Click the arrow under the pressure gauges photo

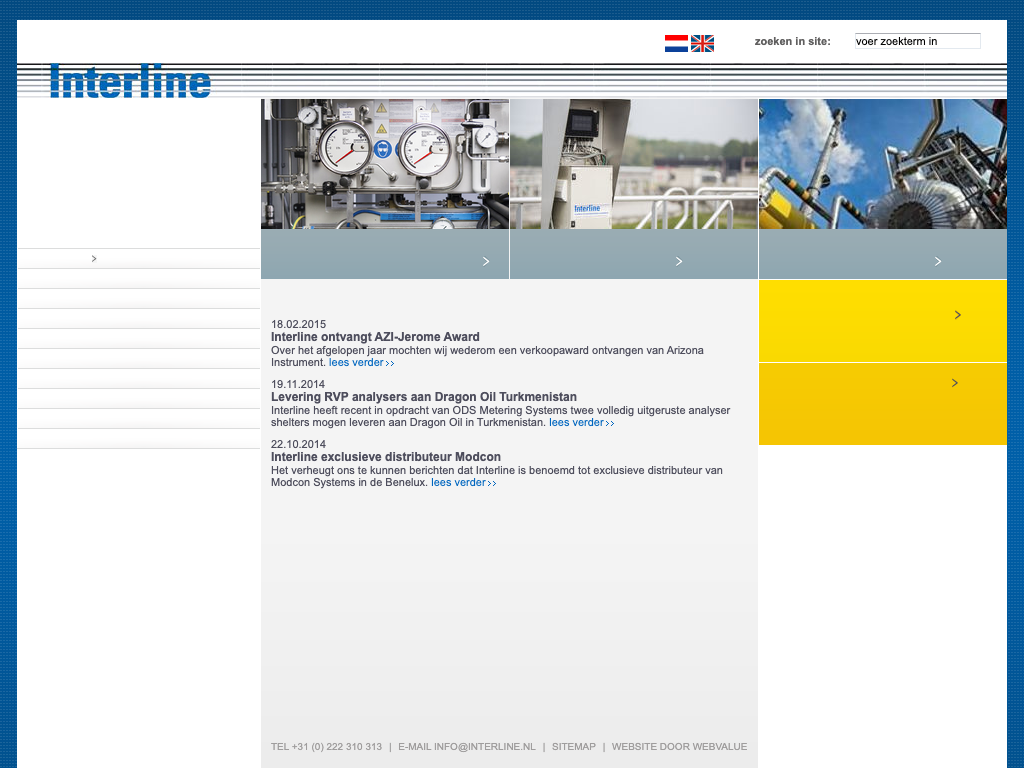coord(486,261)
